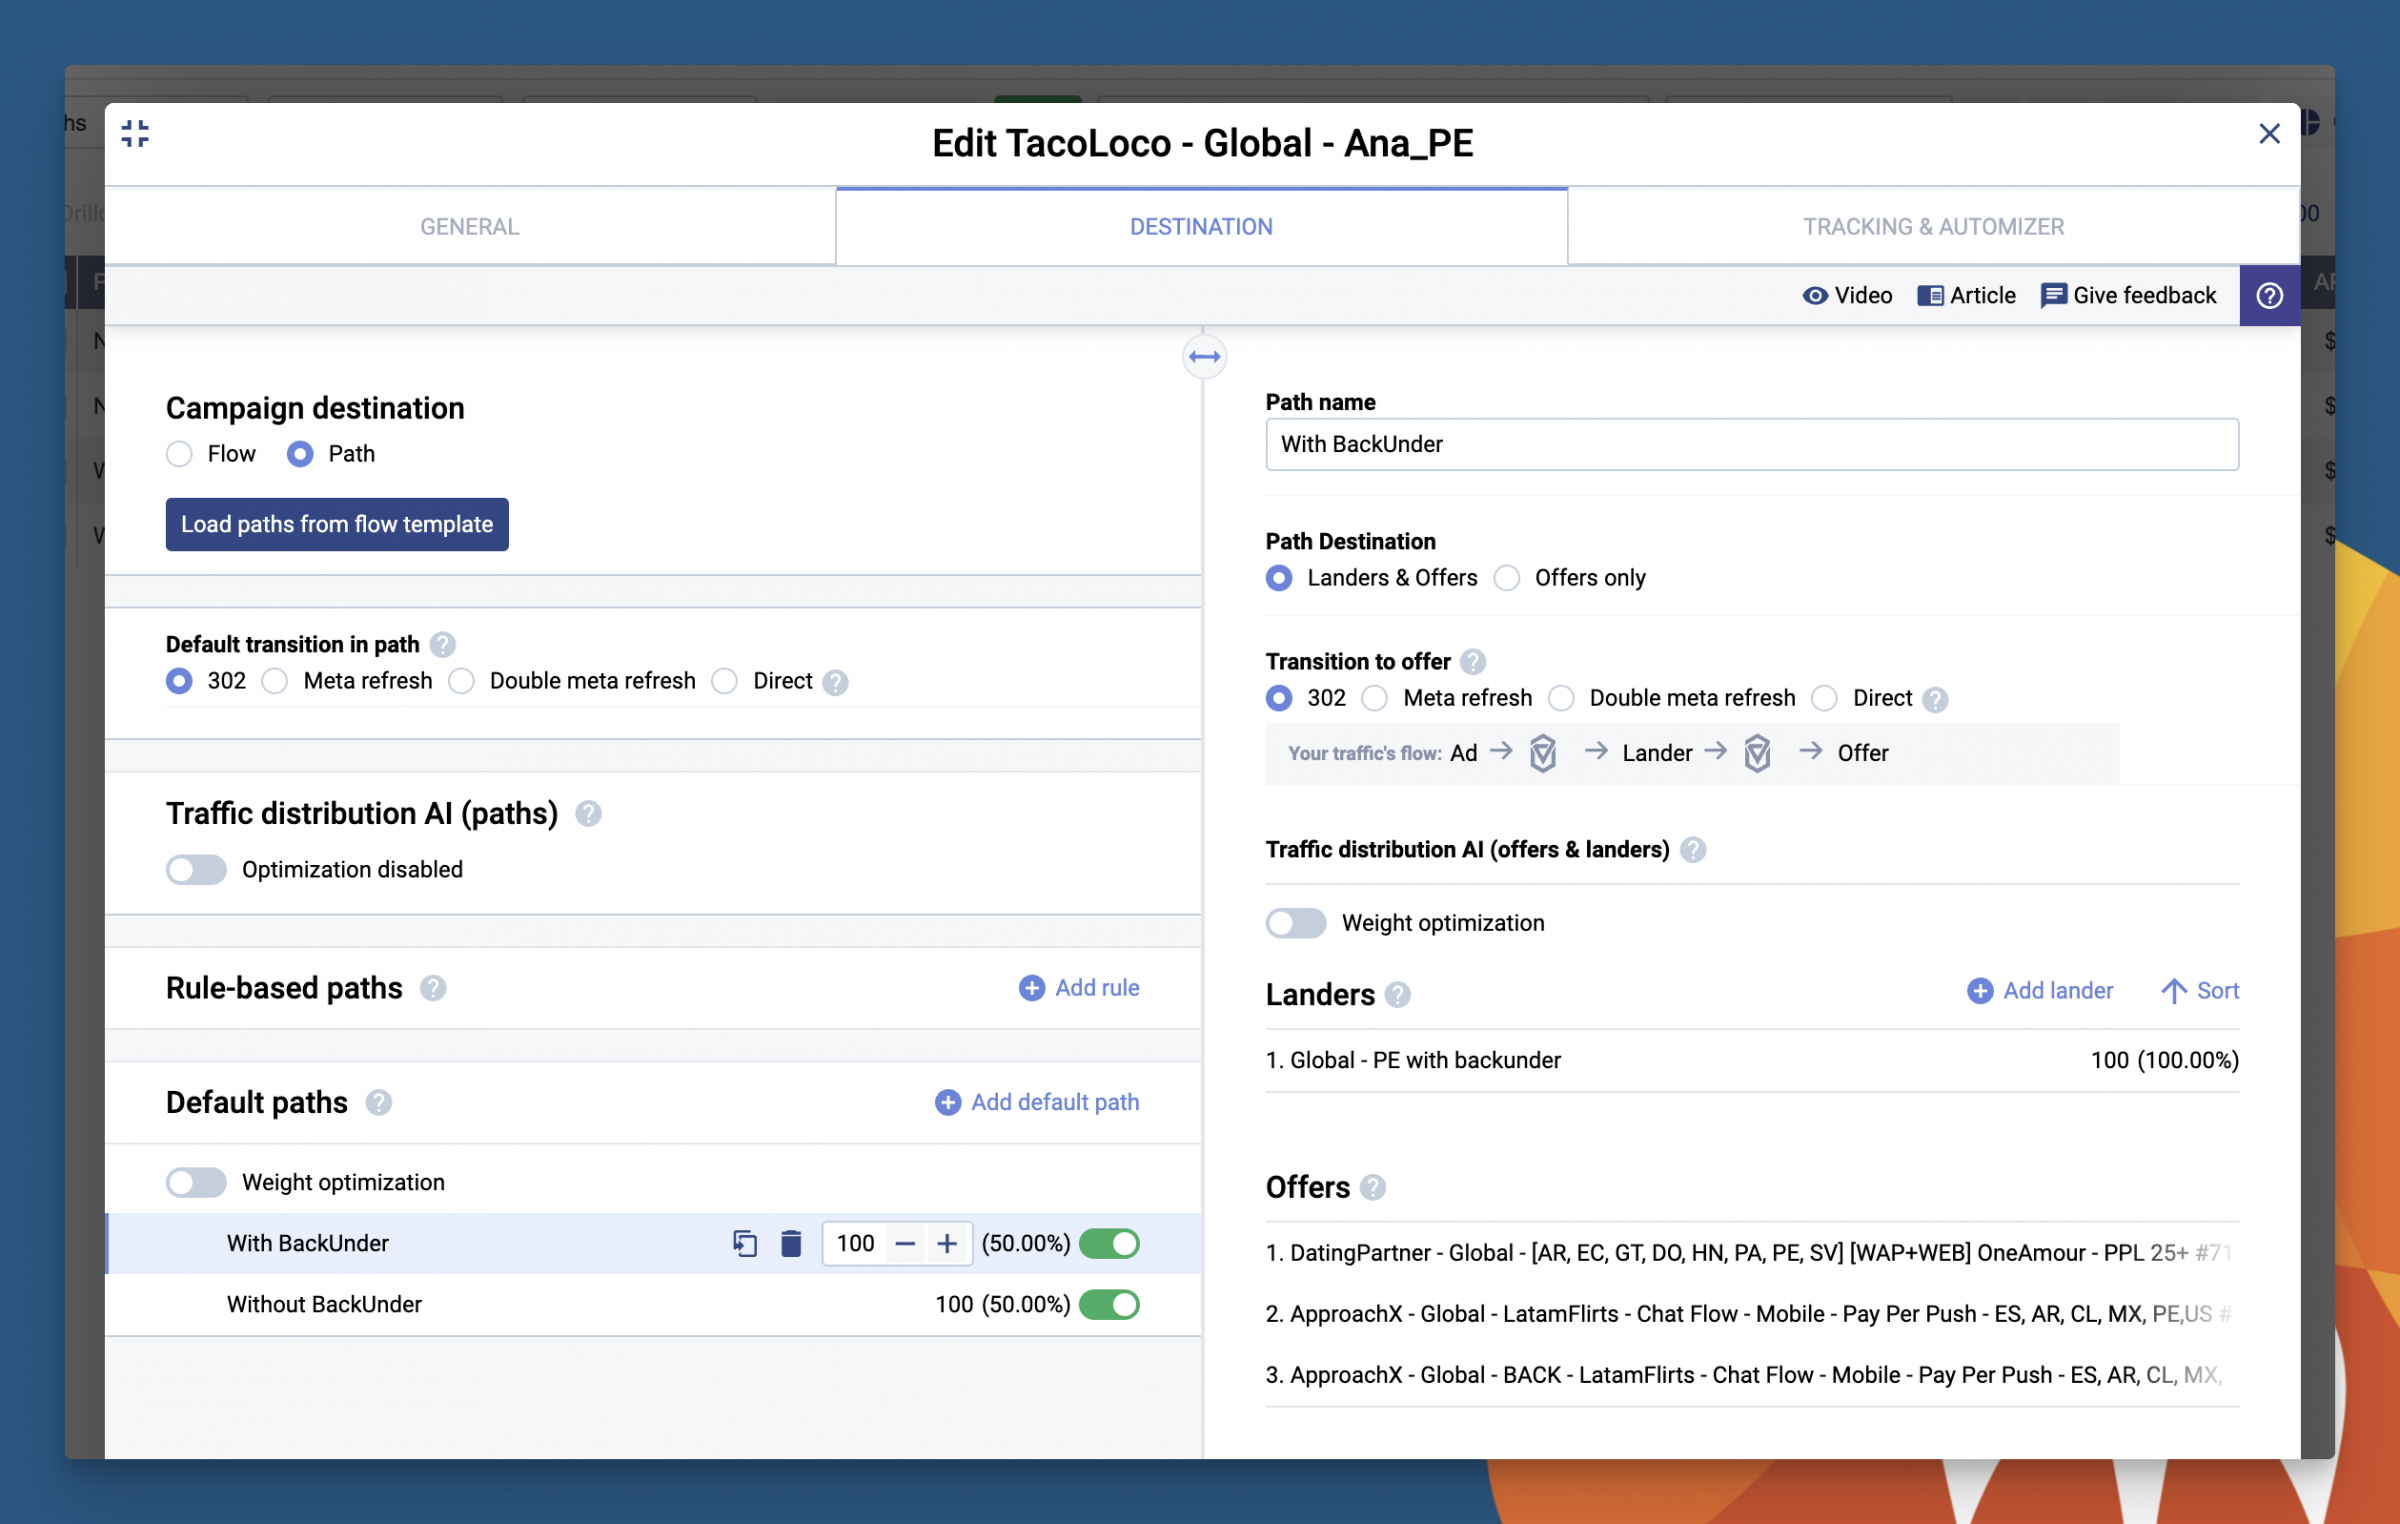Open the Article help link
Image resolution: width=2400 pixels, height=1524 pixels.
click(x=1966, y=296)
